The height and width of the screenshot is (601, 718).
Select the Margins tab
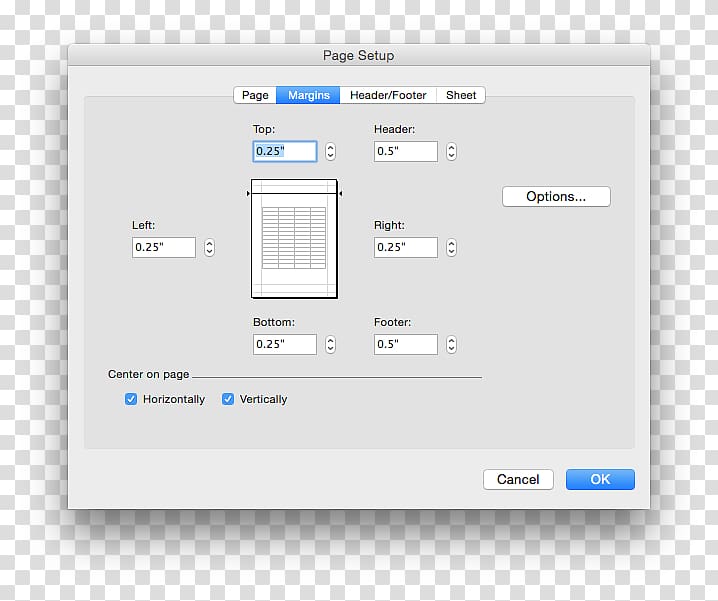click(x=308, y=95)
